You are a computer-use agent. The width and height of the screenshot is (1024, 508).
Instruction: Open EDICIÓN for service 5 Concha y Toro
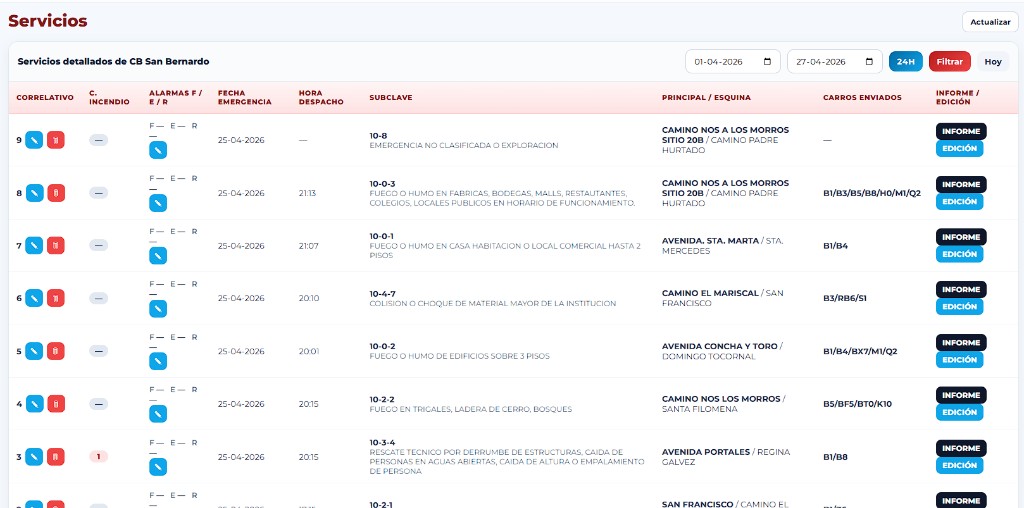click(959, 360)
